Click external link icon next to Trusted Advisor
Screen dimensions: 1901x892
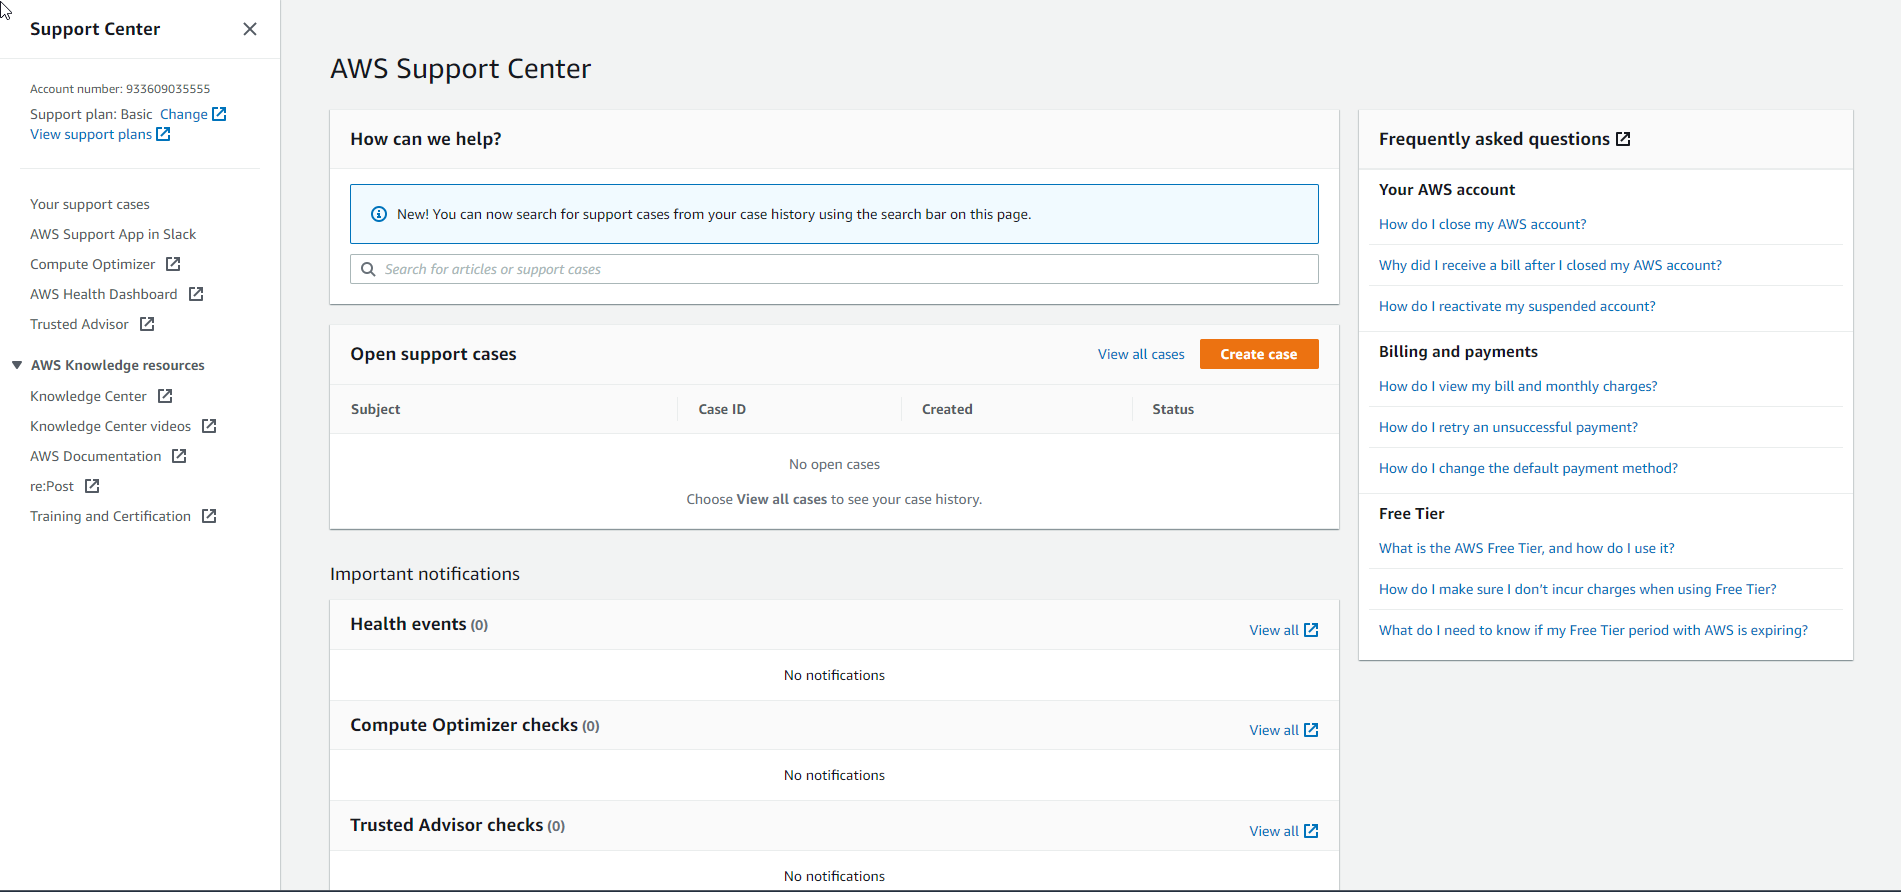pos(147,324)
